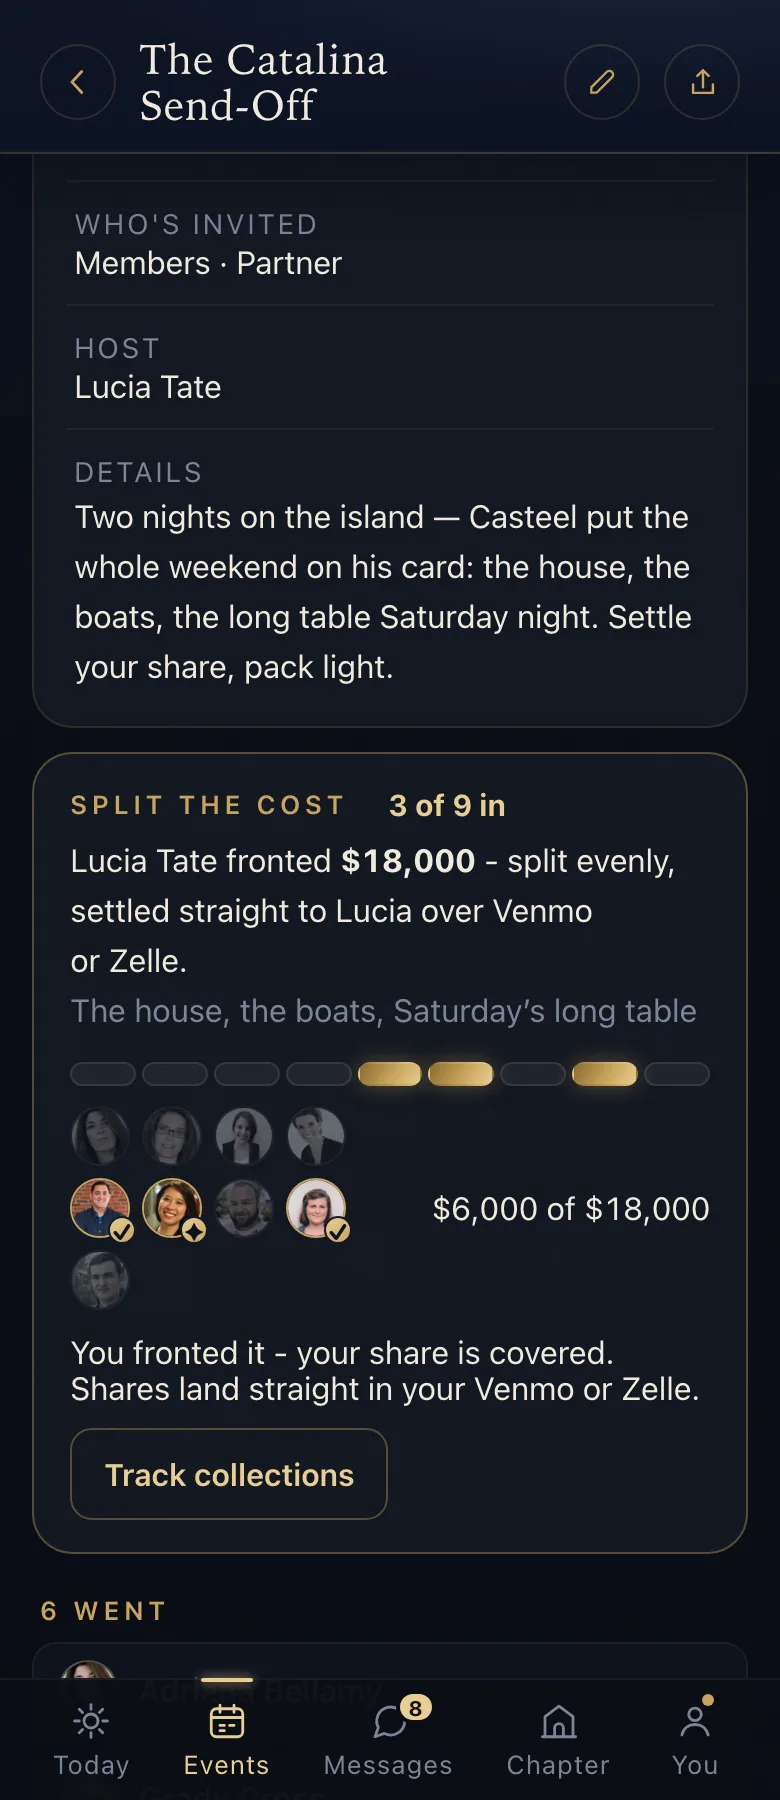Open the Chapter house icon
This screenshot has width=780, height=1800.
coord(559,1721)
